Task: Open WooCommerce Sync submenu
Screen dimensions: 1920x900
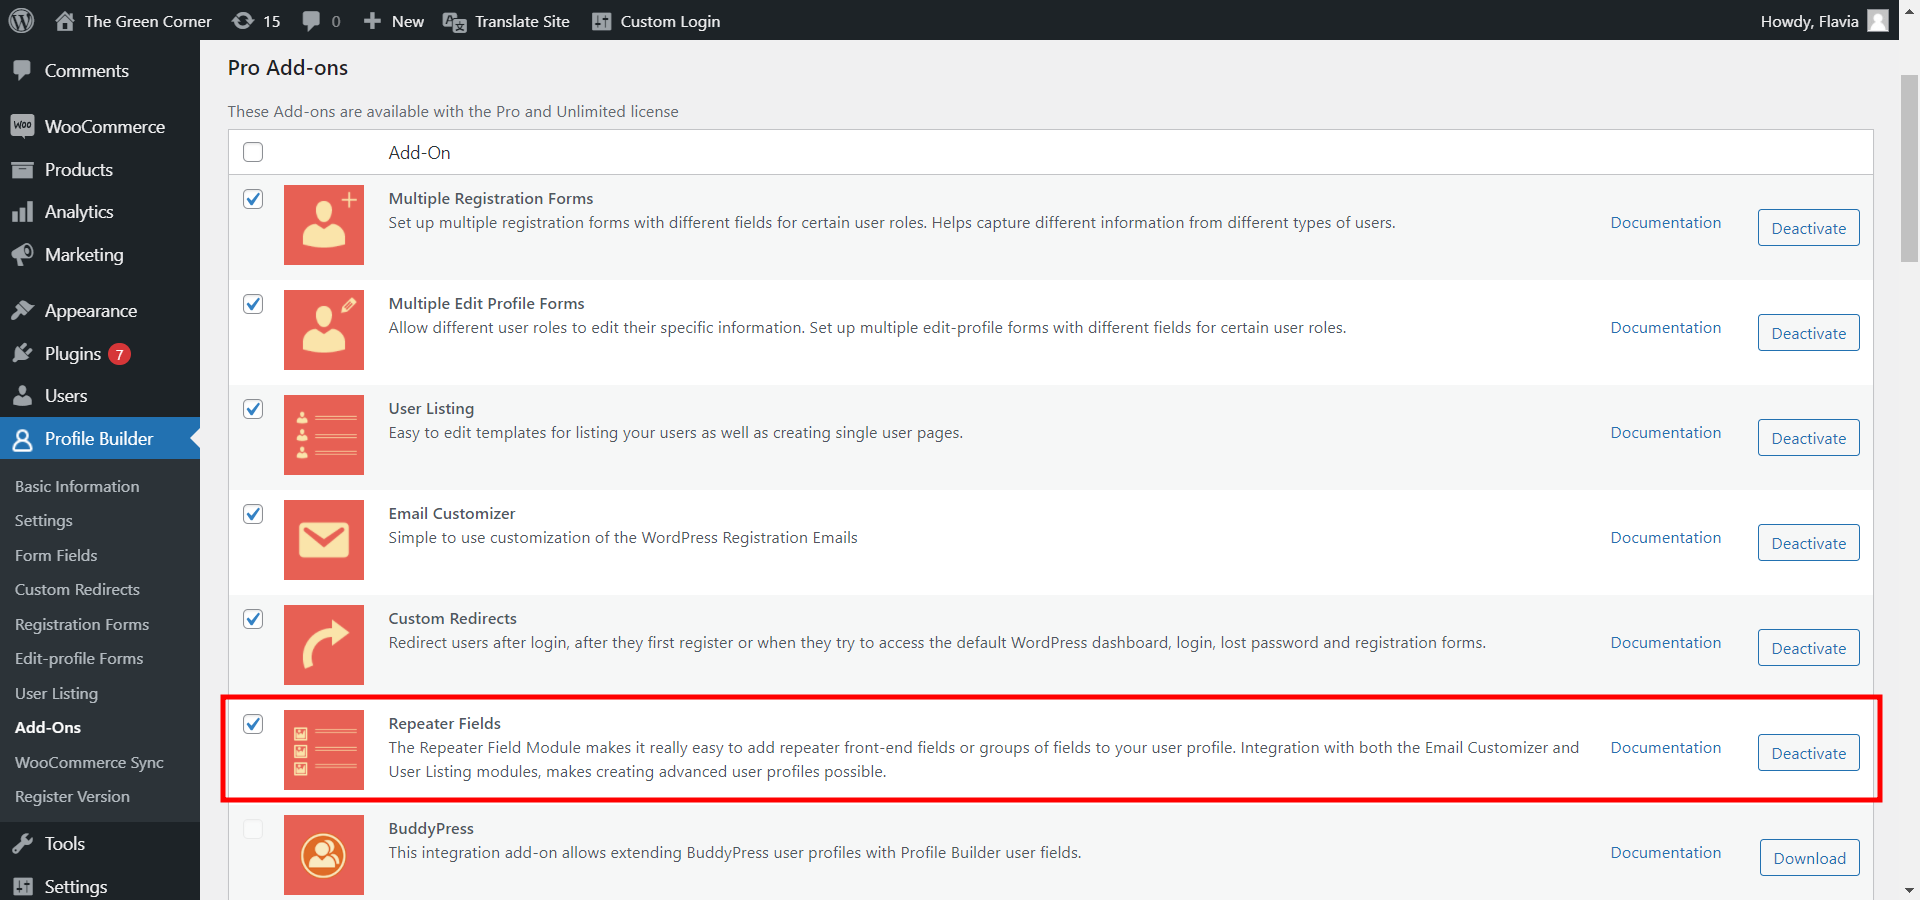Action: click(x=89, y=762)
